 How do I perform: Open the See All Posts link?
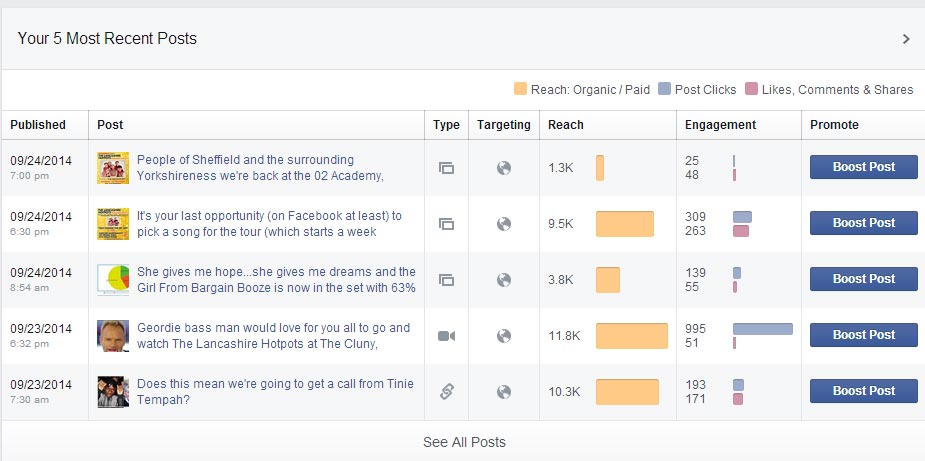(x=464, y=442)
